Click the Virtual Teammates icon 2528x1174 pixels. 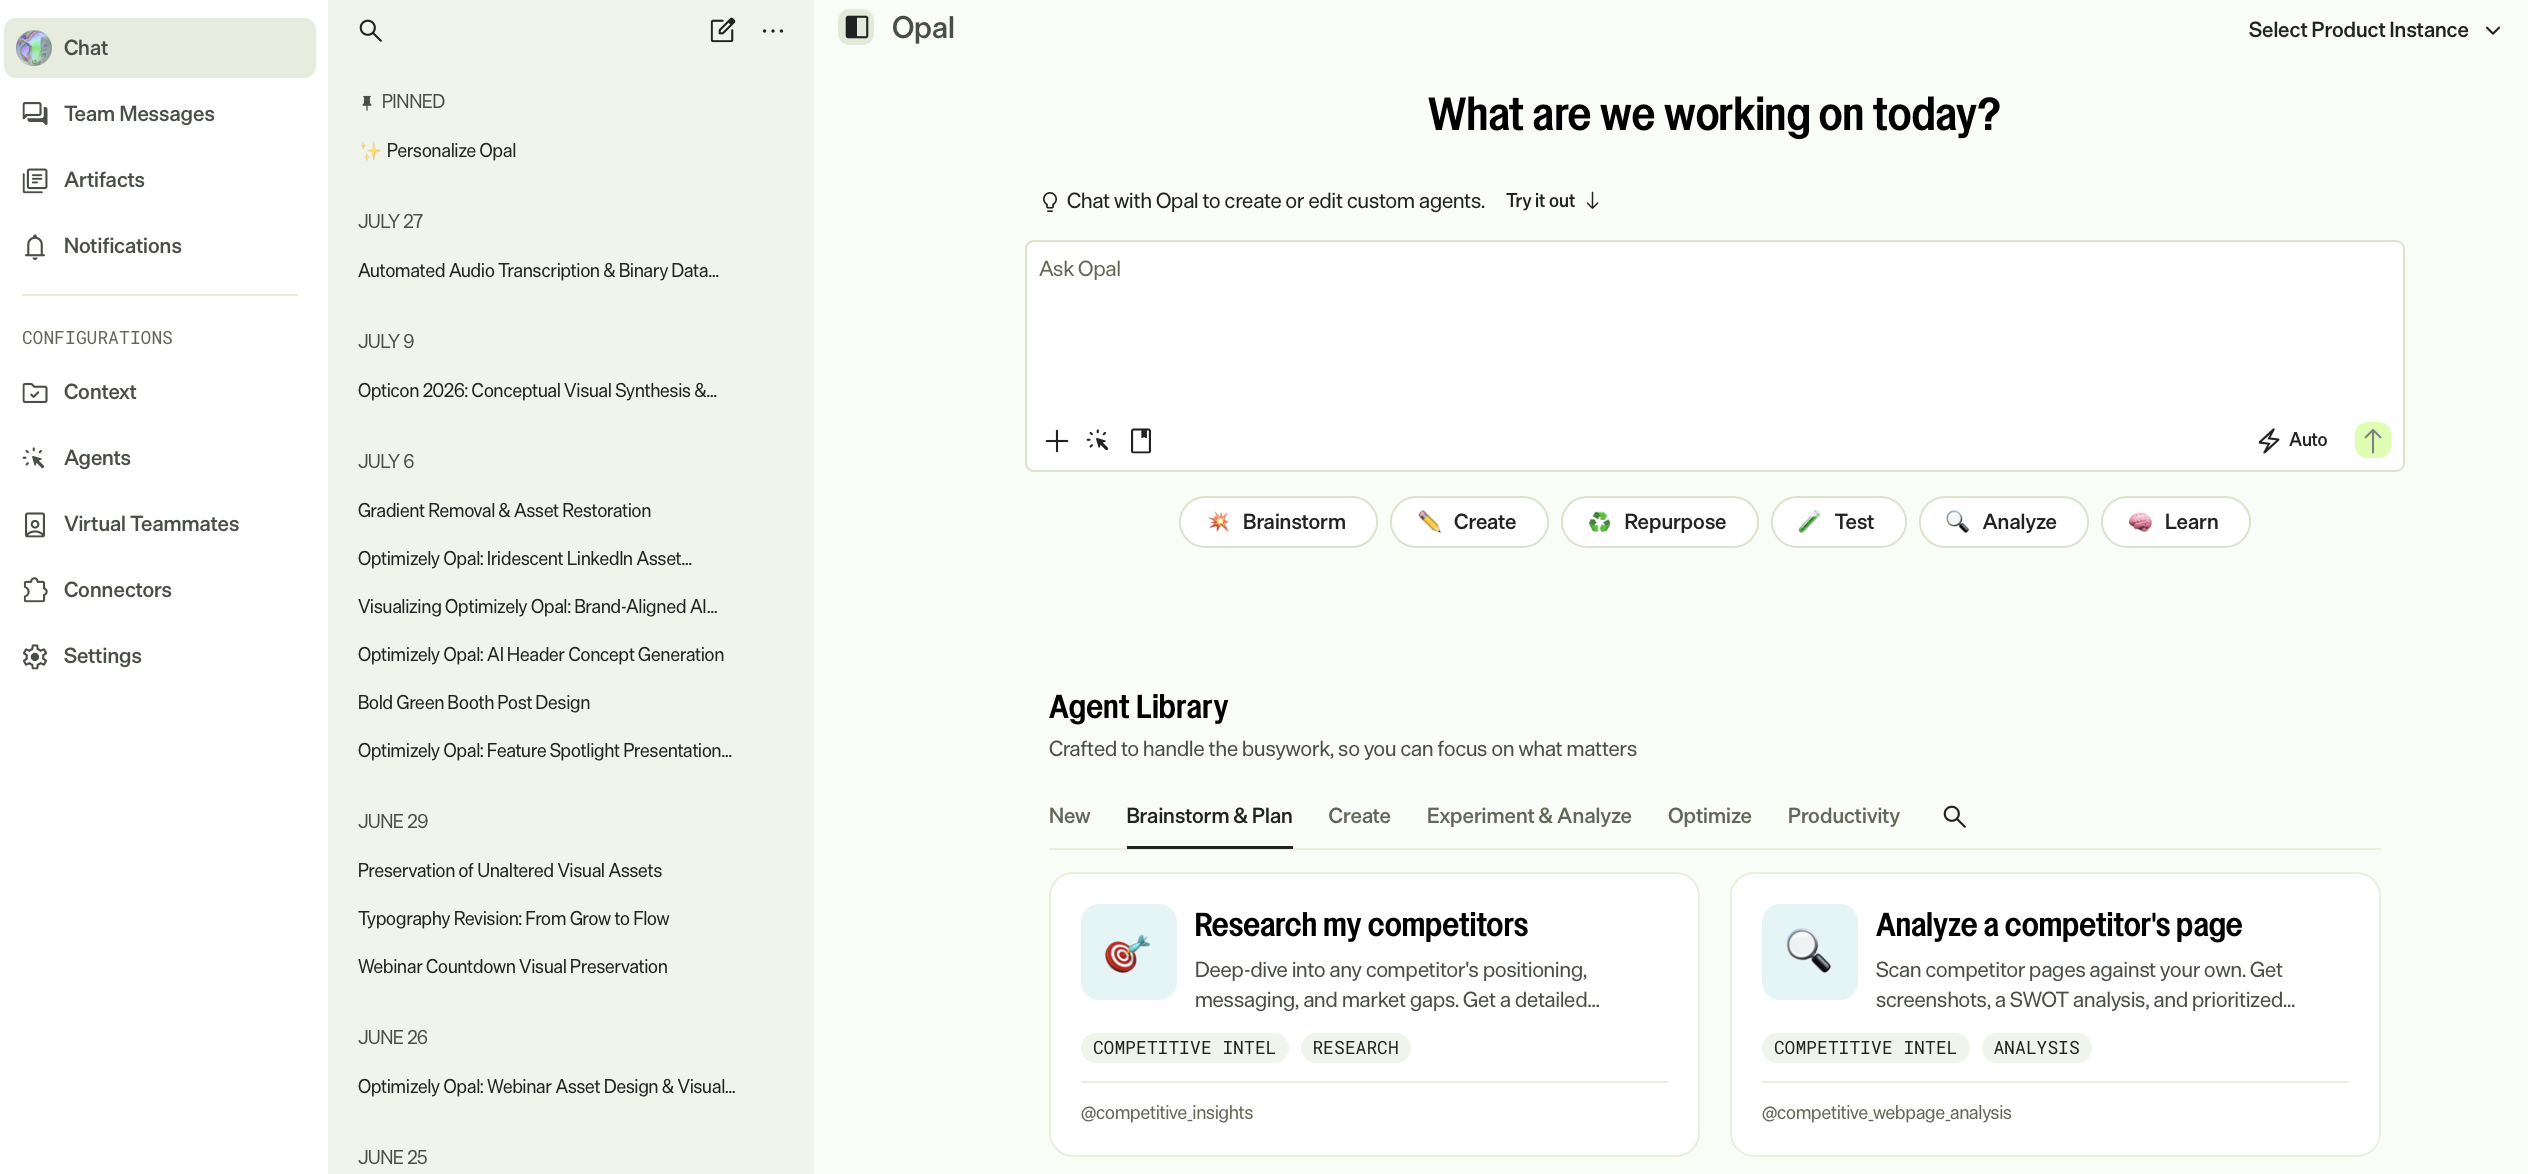(x=35, y=524)
